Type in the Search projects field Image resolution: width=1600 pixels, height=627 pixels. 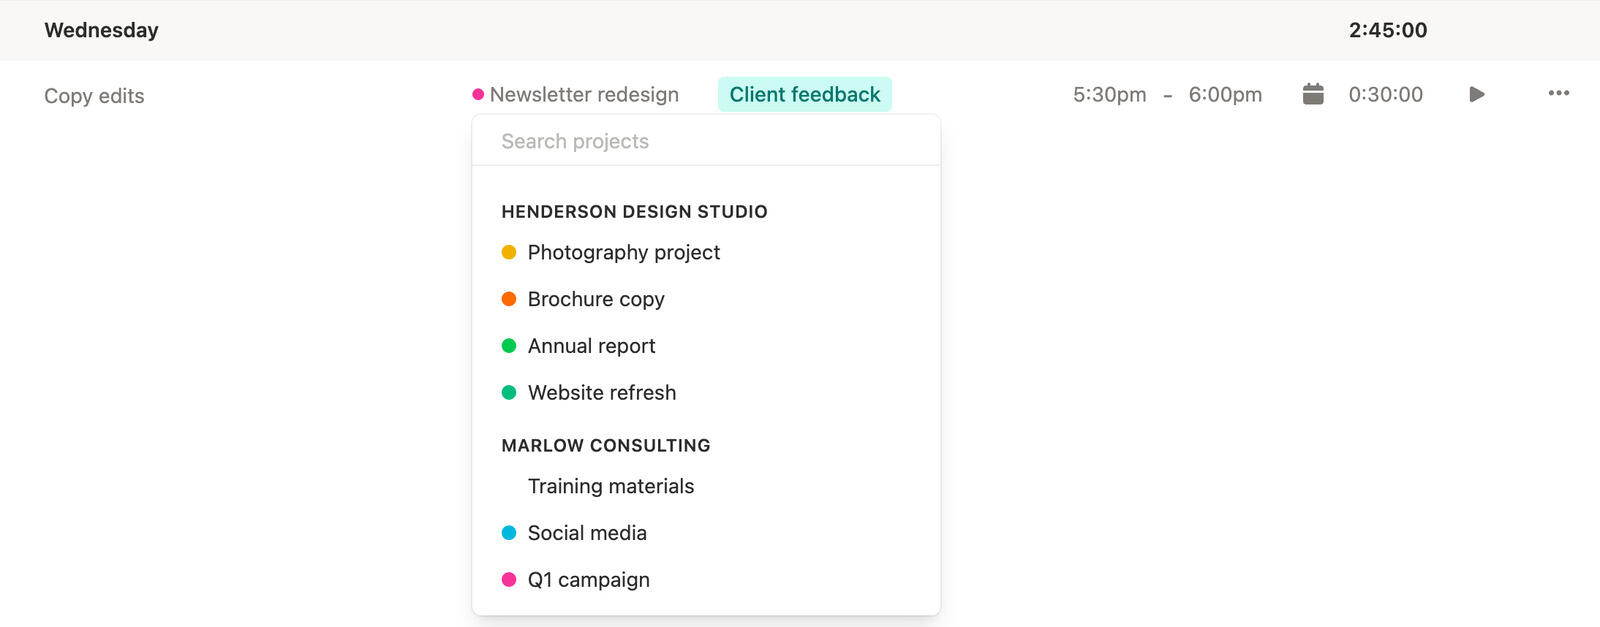point(705,141)
